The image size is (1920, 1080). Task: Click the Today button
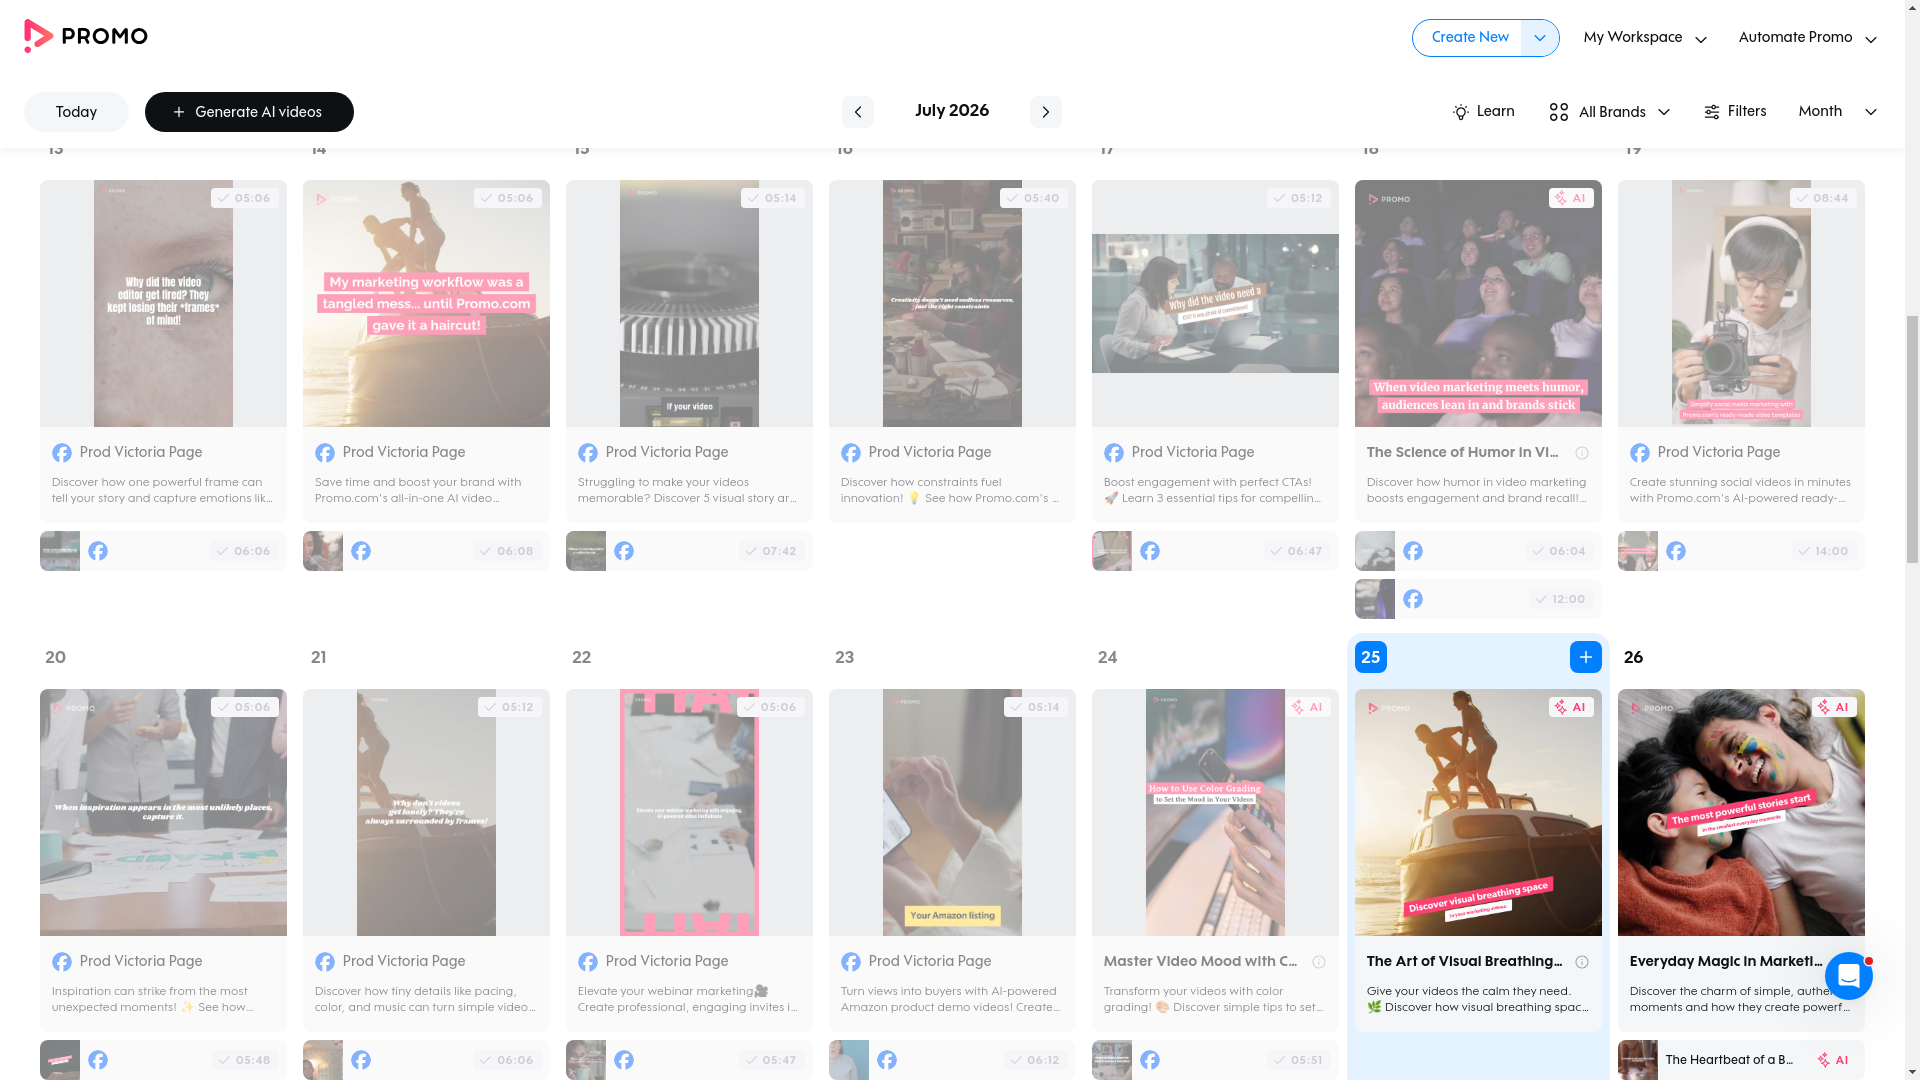76,112
